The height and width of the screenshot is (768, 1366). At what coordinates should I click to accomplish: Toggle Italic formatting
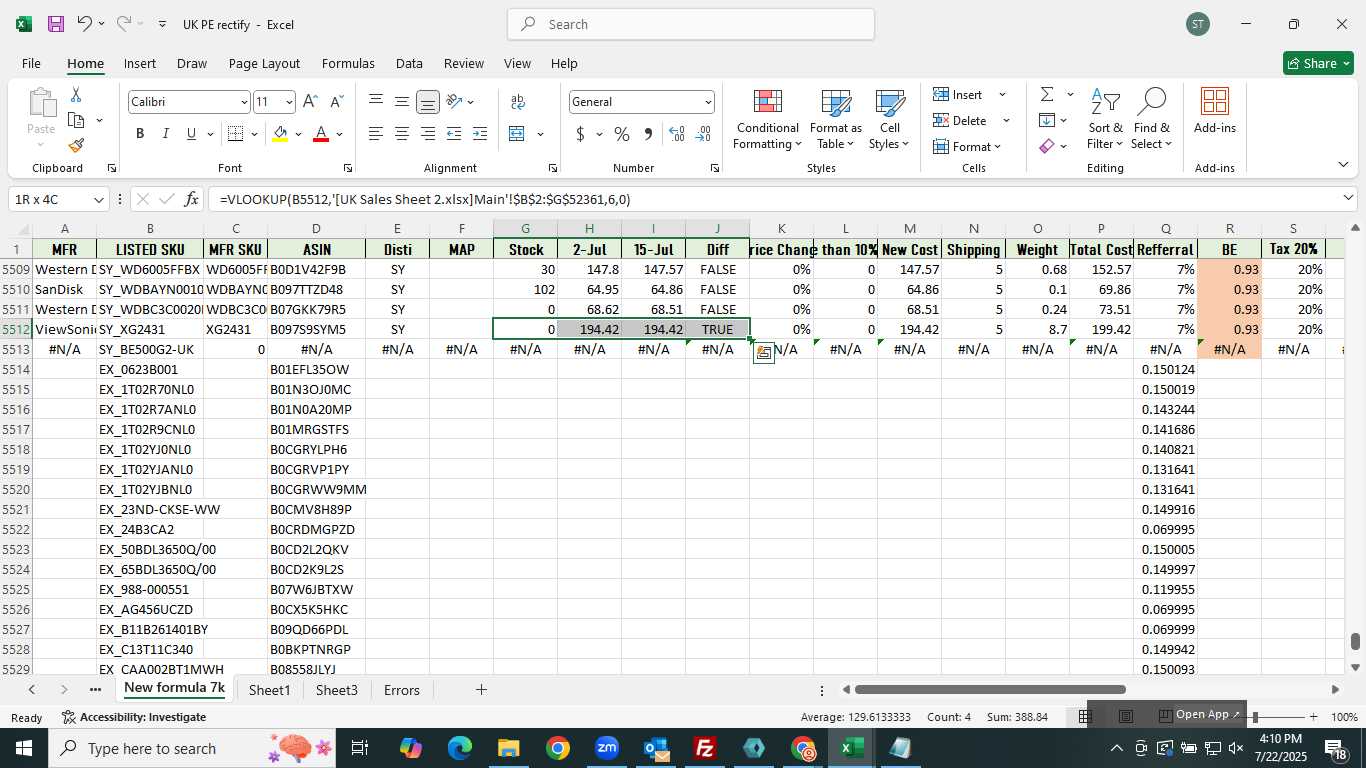(165, 134)
